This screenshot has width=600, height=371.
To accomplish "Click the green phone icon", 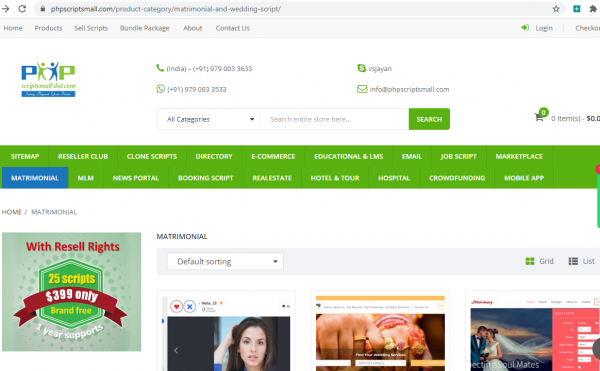I will coord(160,68).
